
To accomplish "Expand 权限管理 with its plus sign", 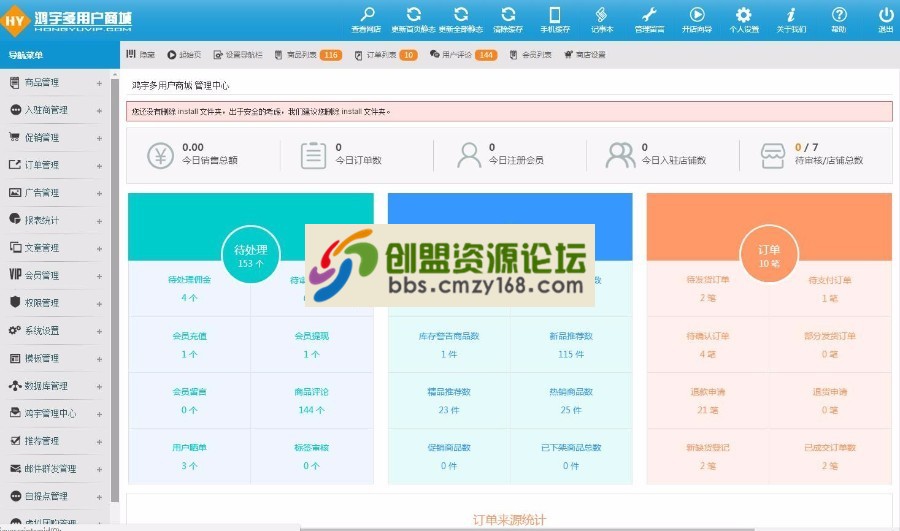I will tap(99, 304).
